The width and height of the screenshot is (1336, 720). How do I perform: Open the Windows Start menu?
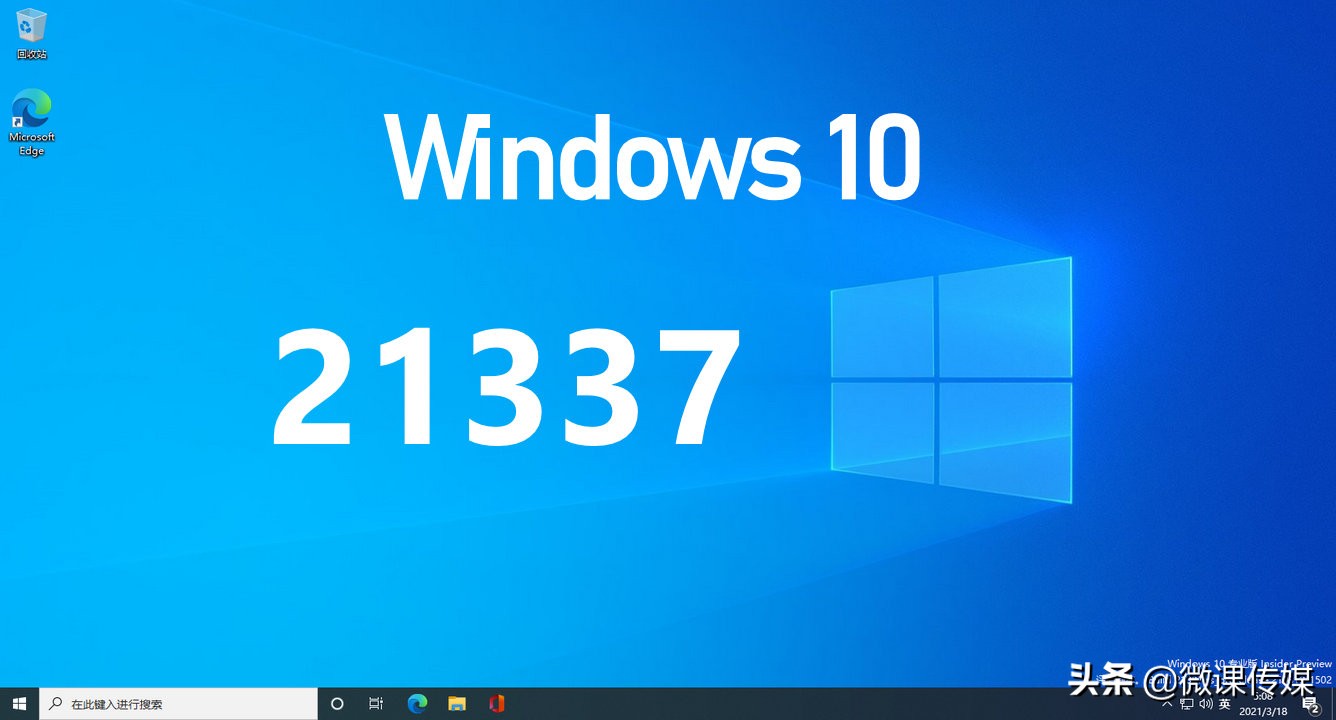pos(19,704)
